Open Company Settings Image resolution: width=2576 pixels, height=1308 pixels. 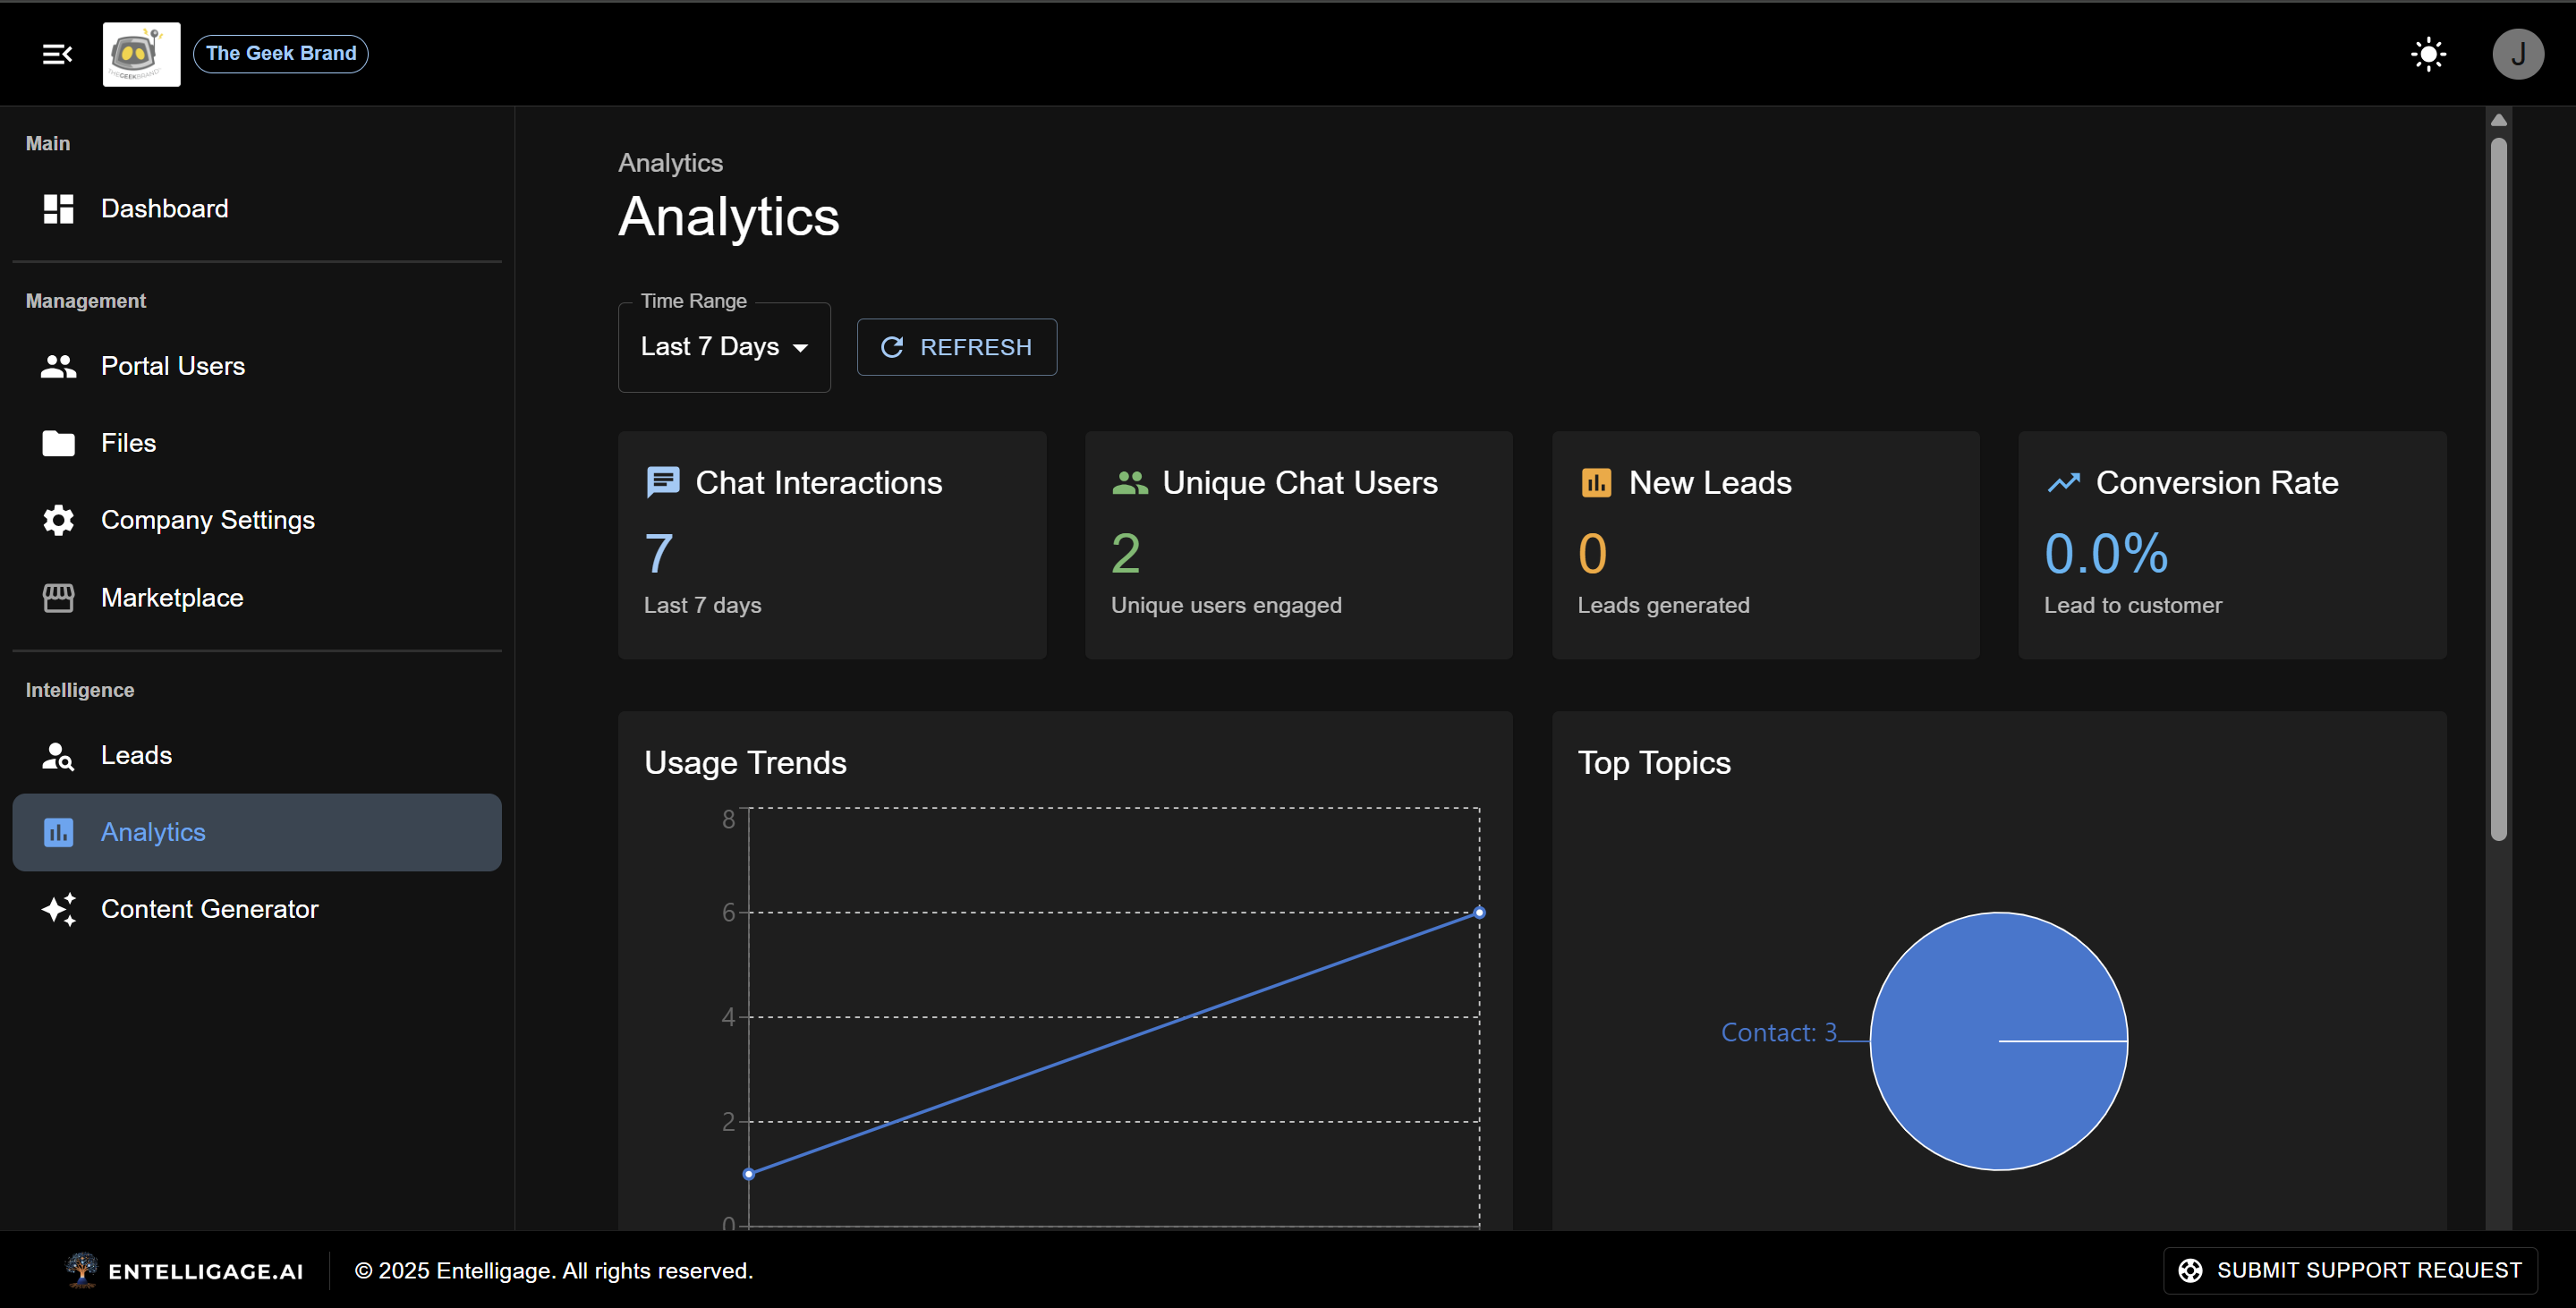click(x=257, y=520)
